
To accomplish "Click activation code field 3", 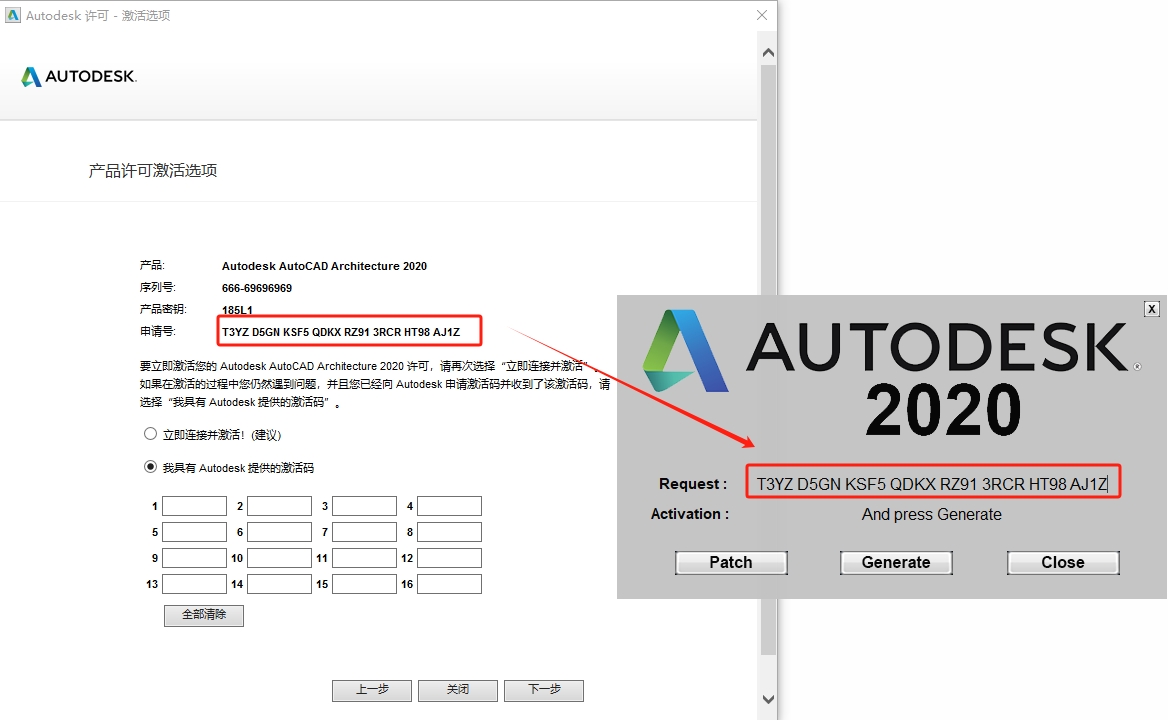I will pos(364,506).
